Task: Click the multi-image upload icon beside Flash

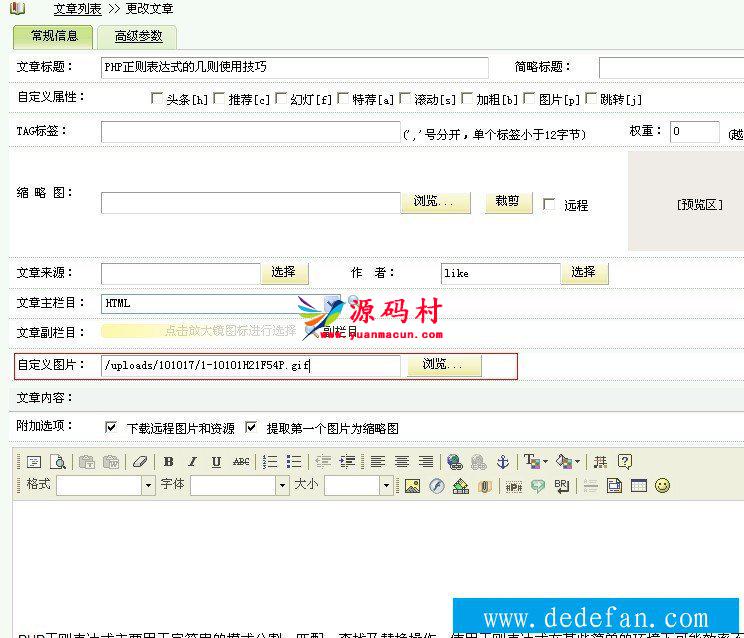Action: click(x=461, y=486)
